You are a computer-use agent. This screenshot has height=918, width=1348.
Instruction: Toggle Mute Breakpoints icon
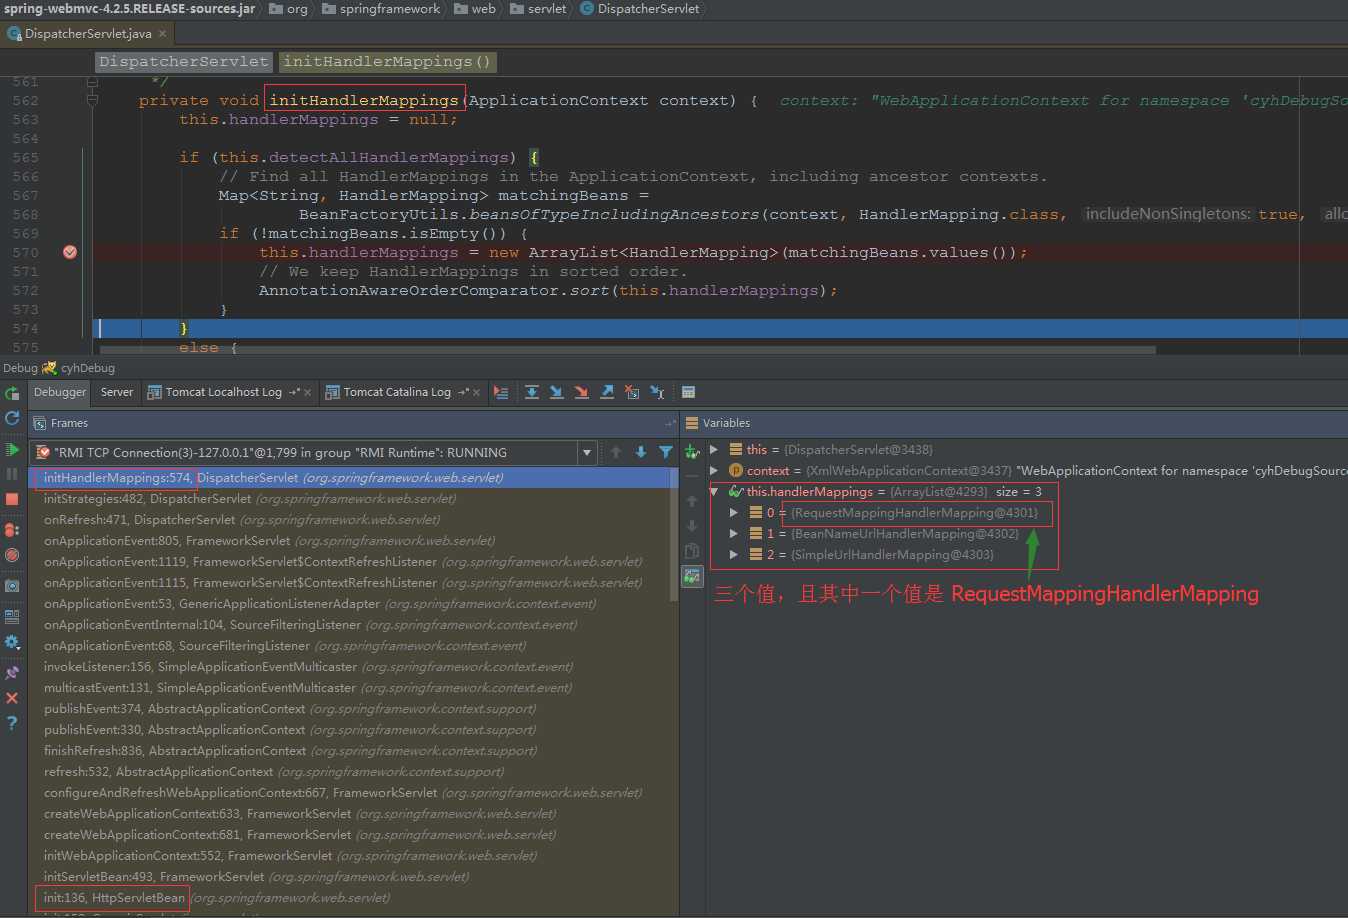point(12,554)
